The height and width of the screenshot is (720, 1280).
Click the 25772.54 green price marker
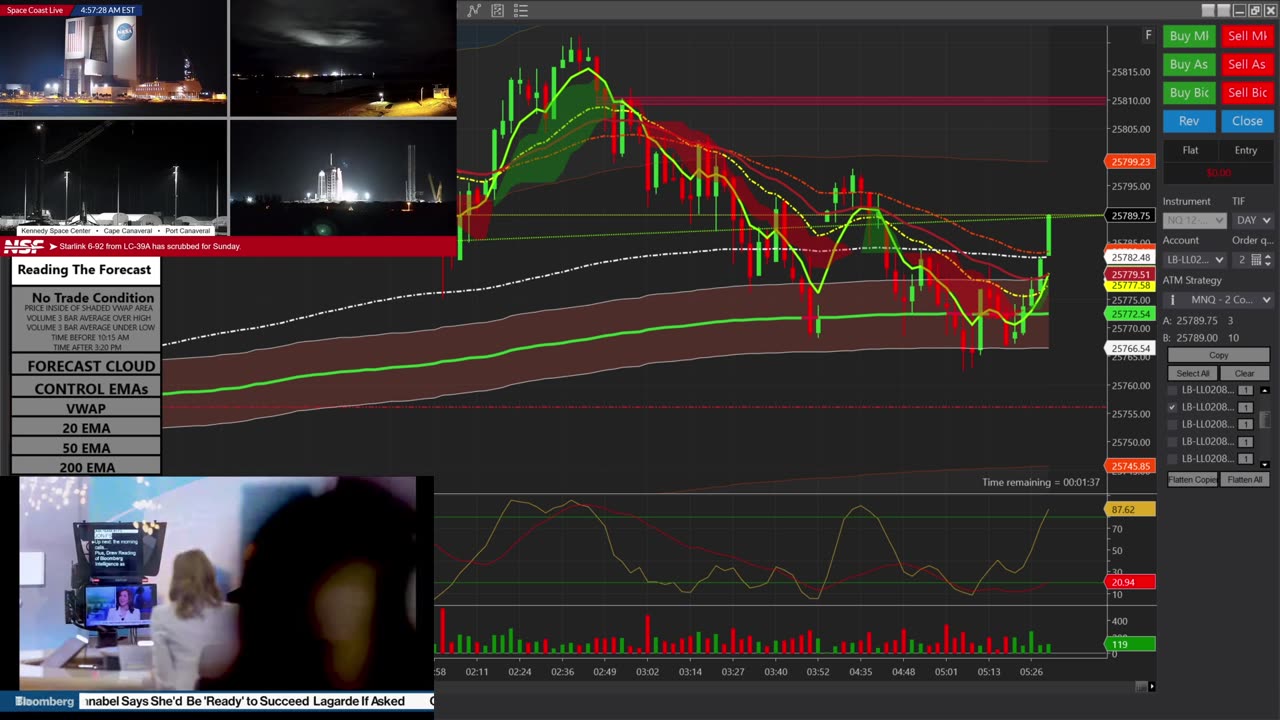1130,314
